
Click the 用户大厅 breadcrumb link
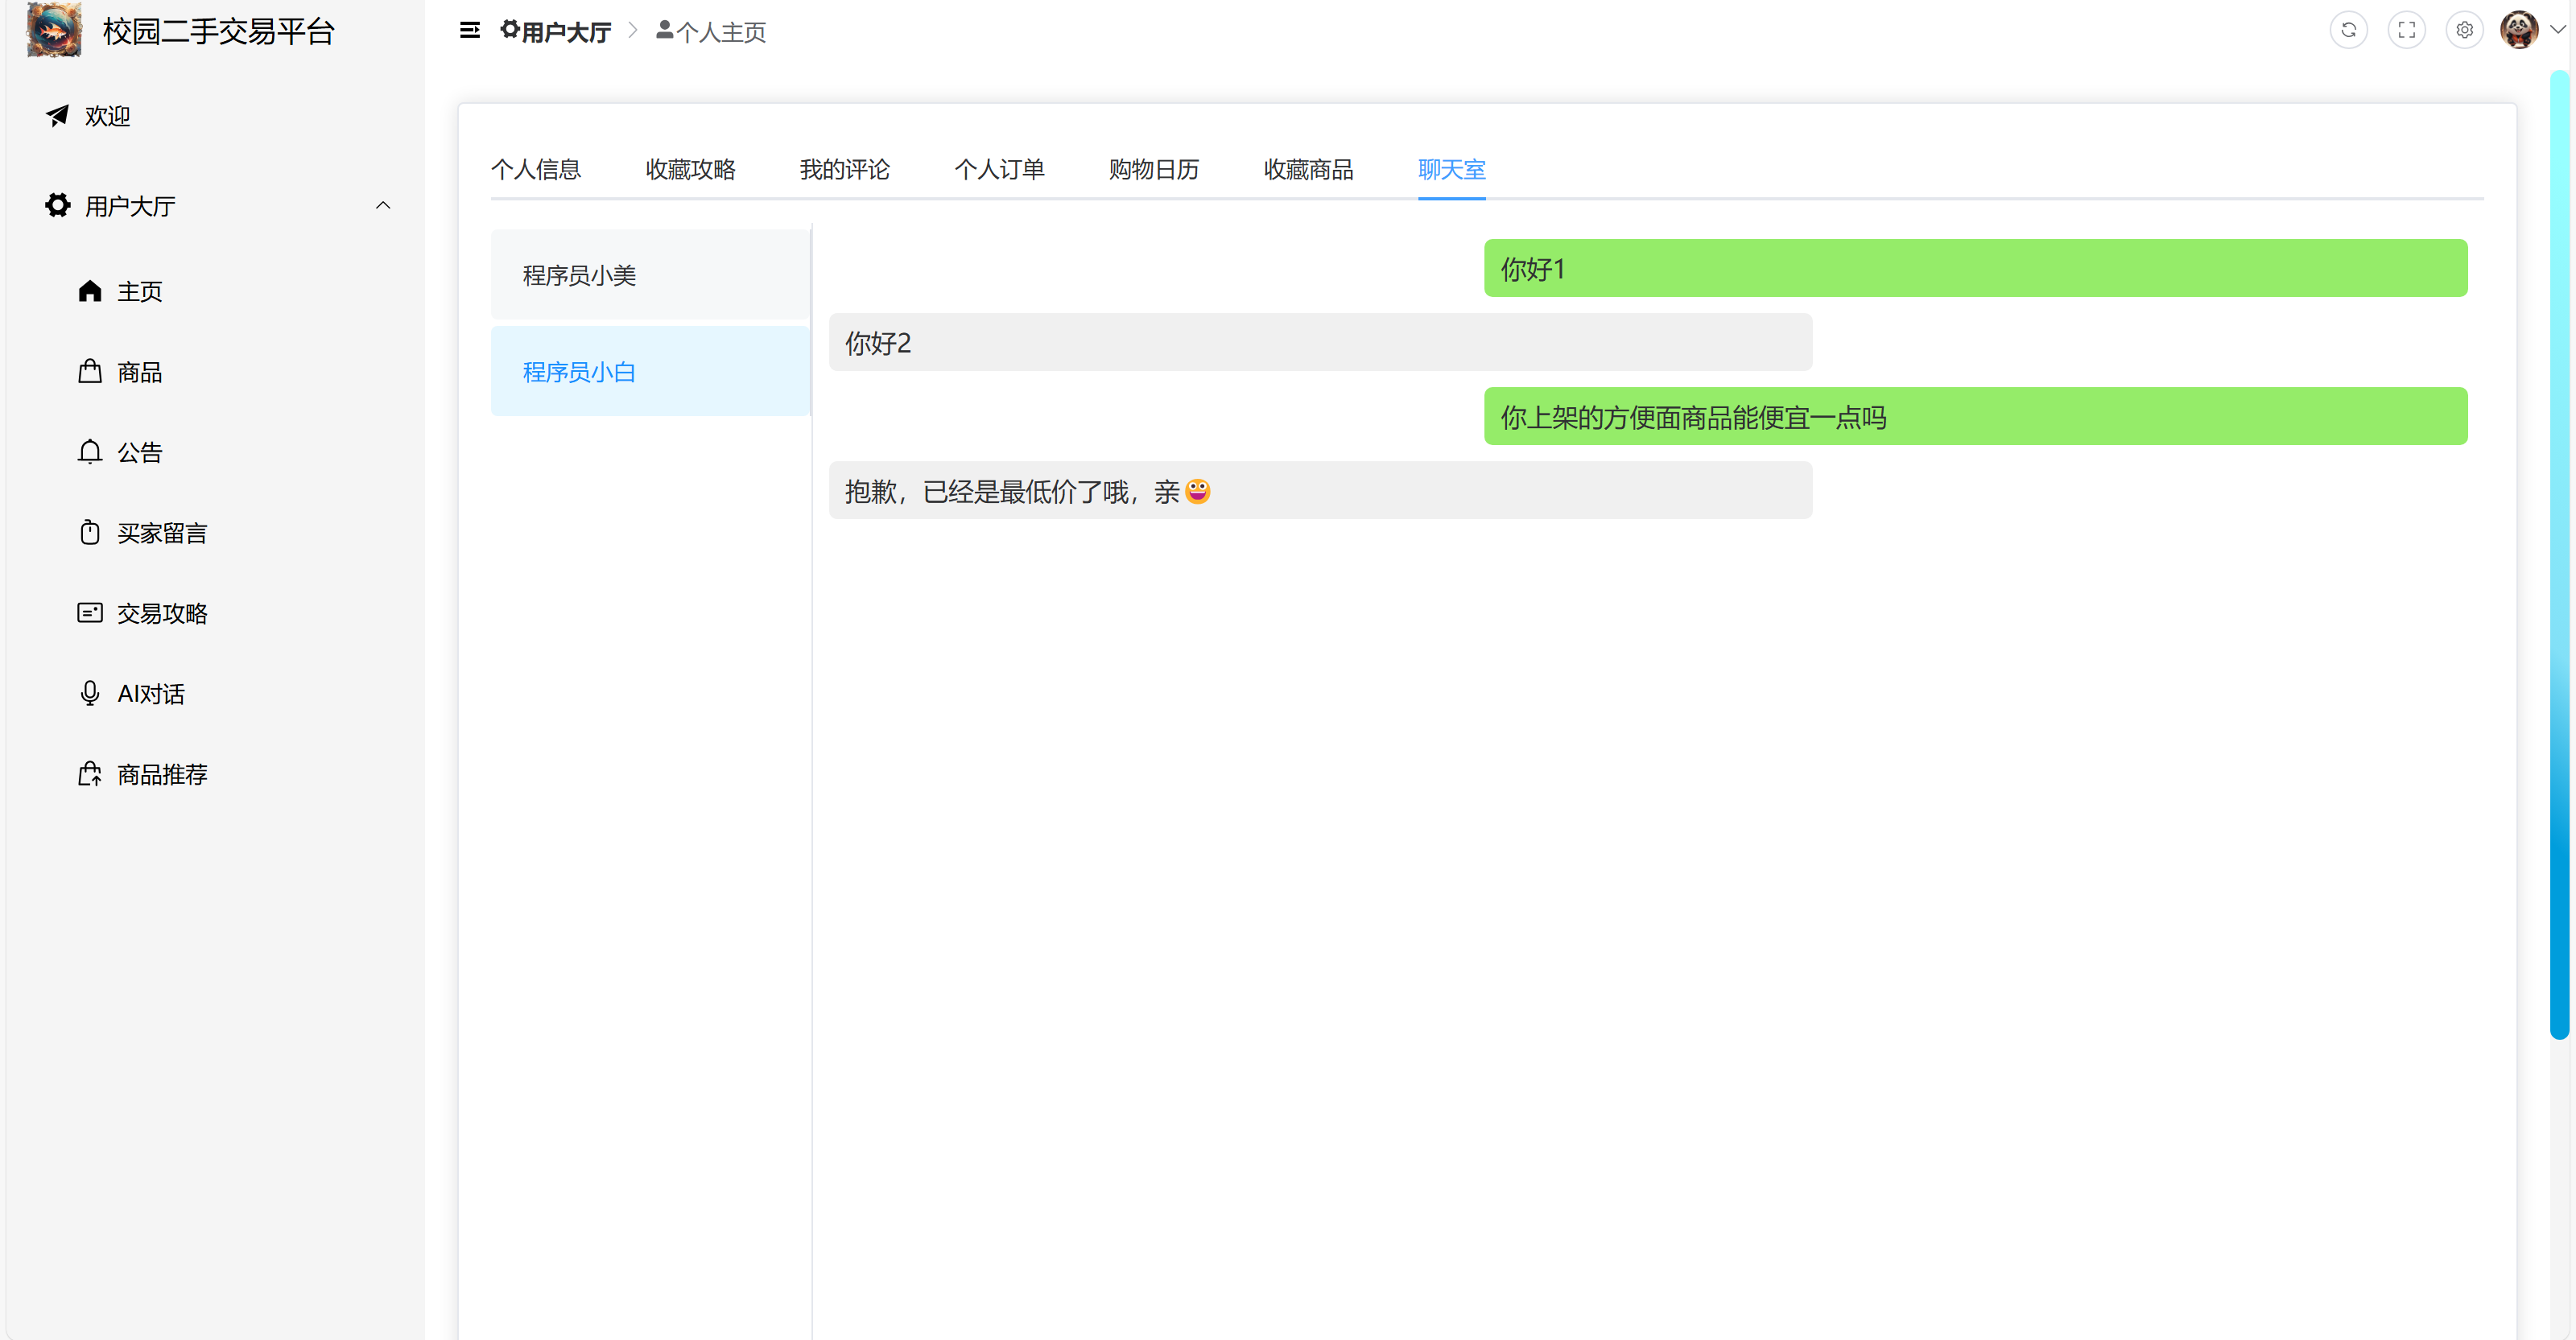565,32
